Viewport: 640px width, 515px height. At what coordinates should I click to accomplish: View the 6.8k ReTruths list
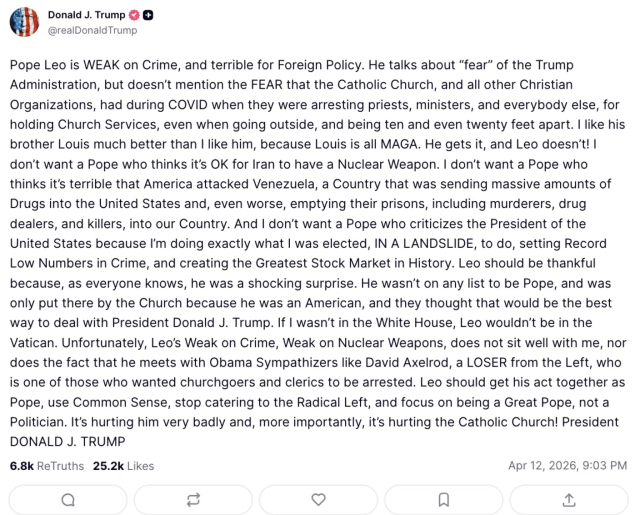47,465
